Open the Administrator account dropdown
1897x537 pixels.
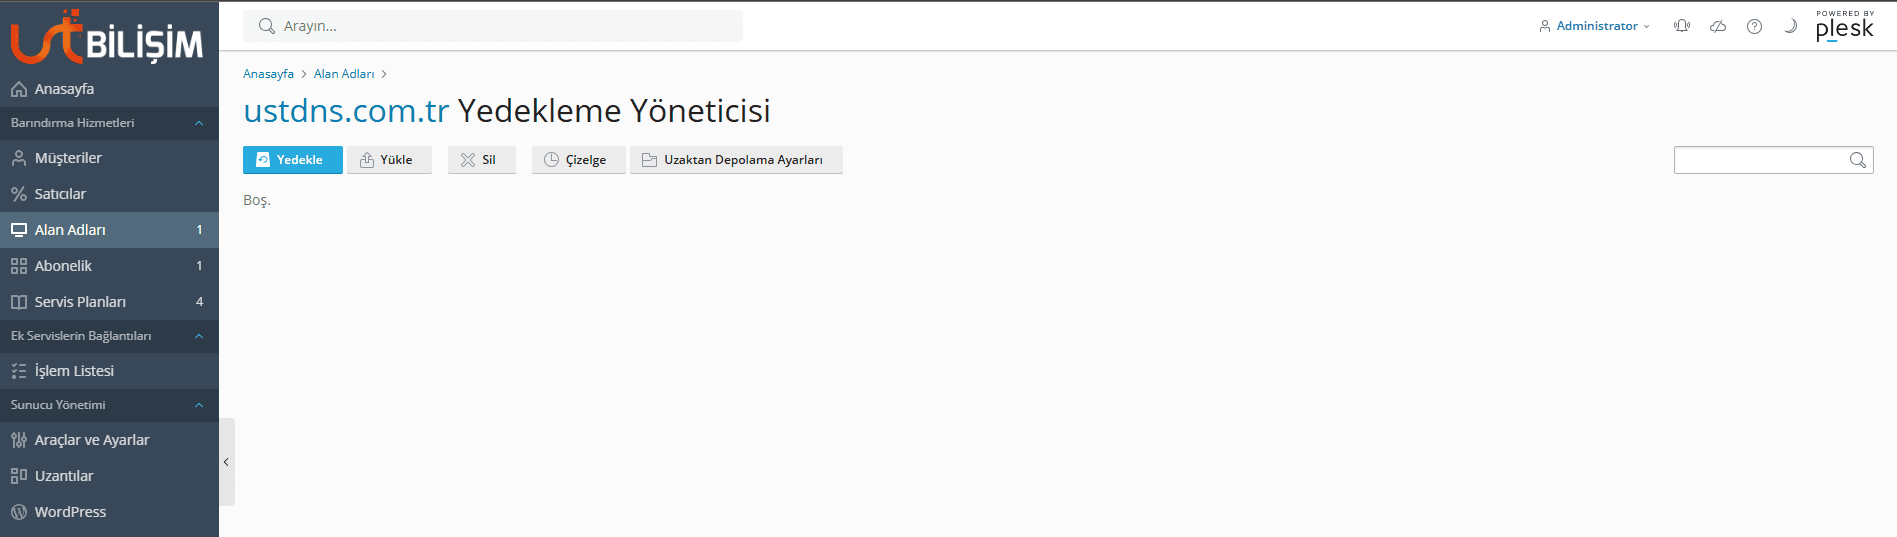(1595, 26)
